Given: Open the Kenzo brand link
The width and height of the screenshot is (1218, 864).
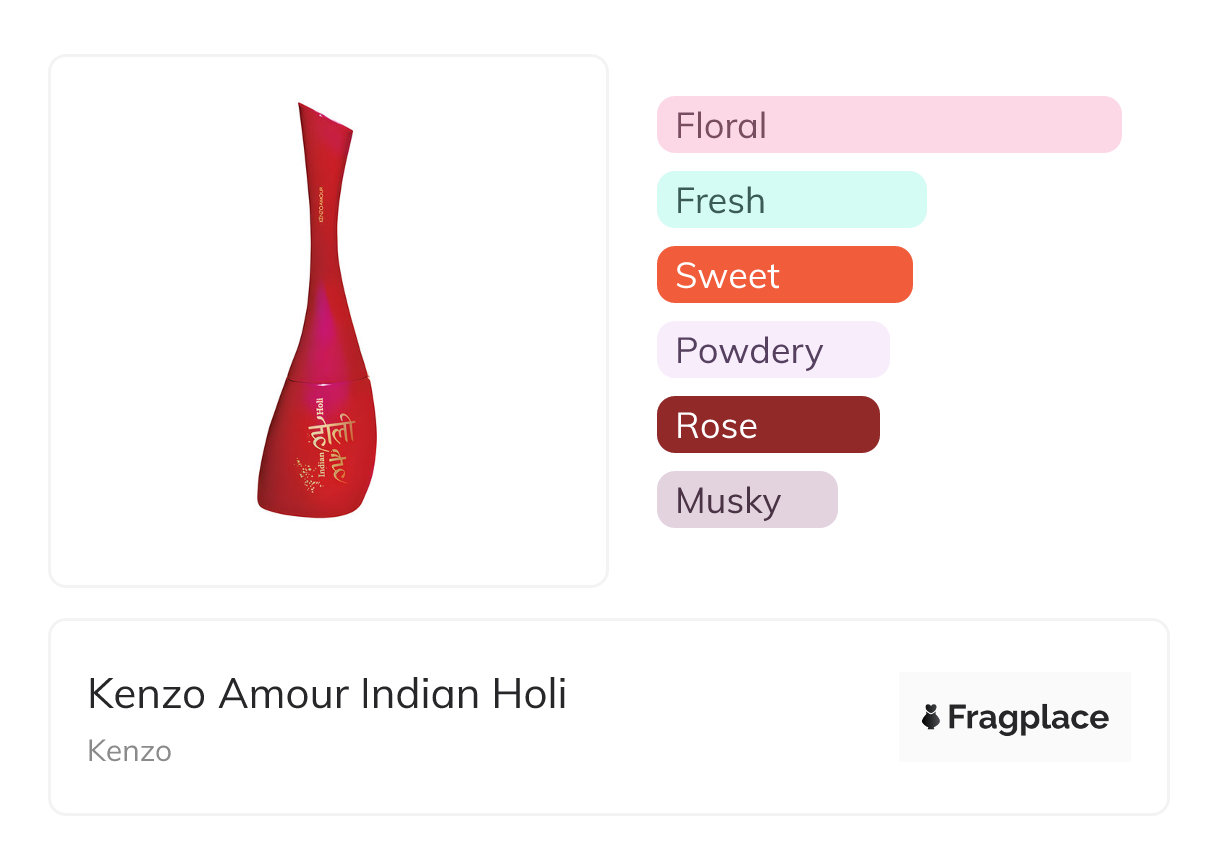Looking at the screenshot, I should click(x=129, y=751).
